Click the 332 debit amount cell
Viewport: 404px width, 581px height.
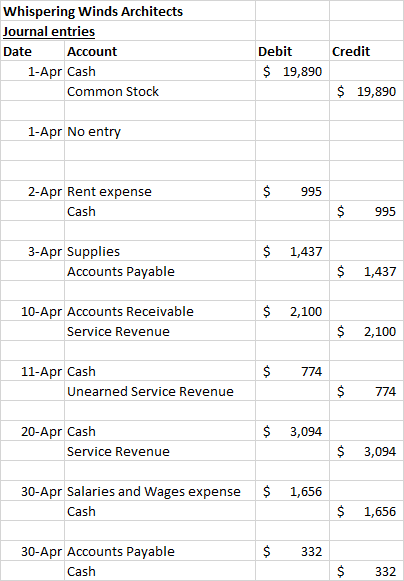(x=292, y=551)
